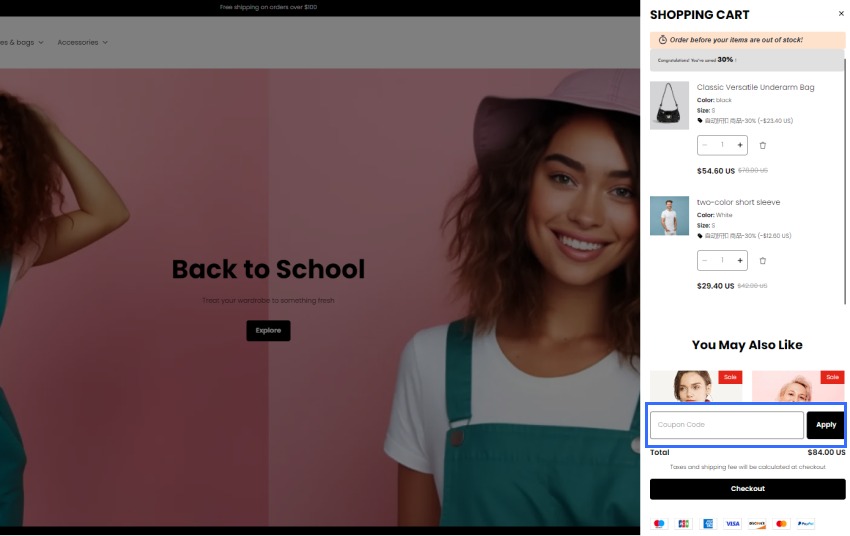This screenshot has width=850, height=536.
Task: Click the $84.00 US total amount
Action: coord(826,452)
